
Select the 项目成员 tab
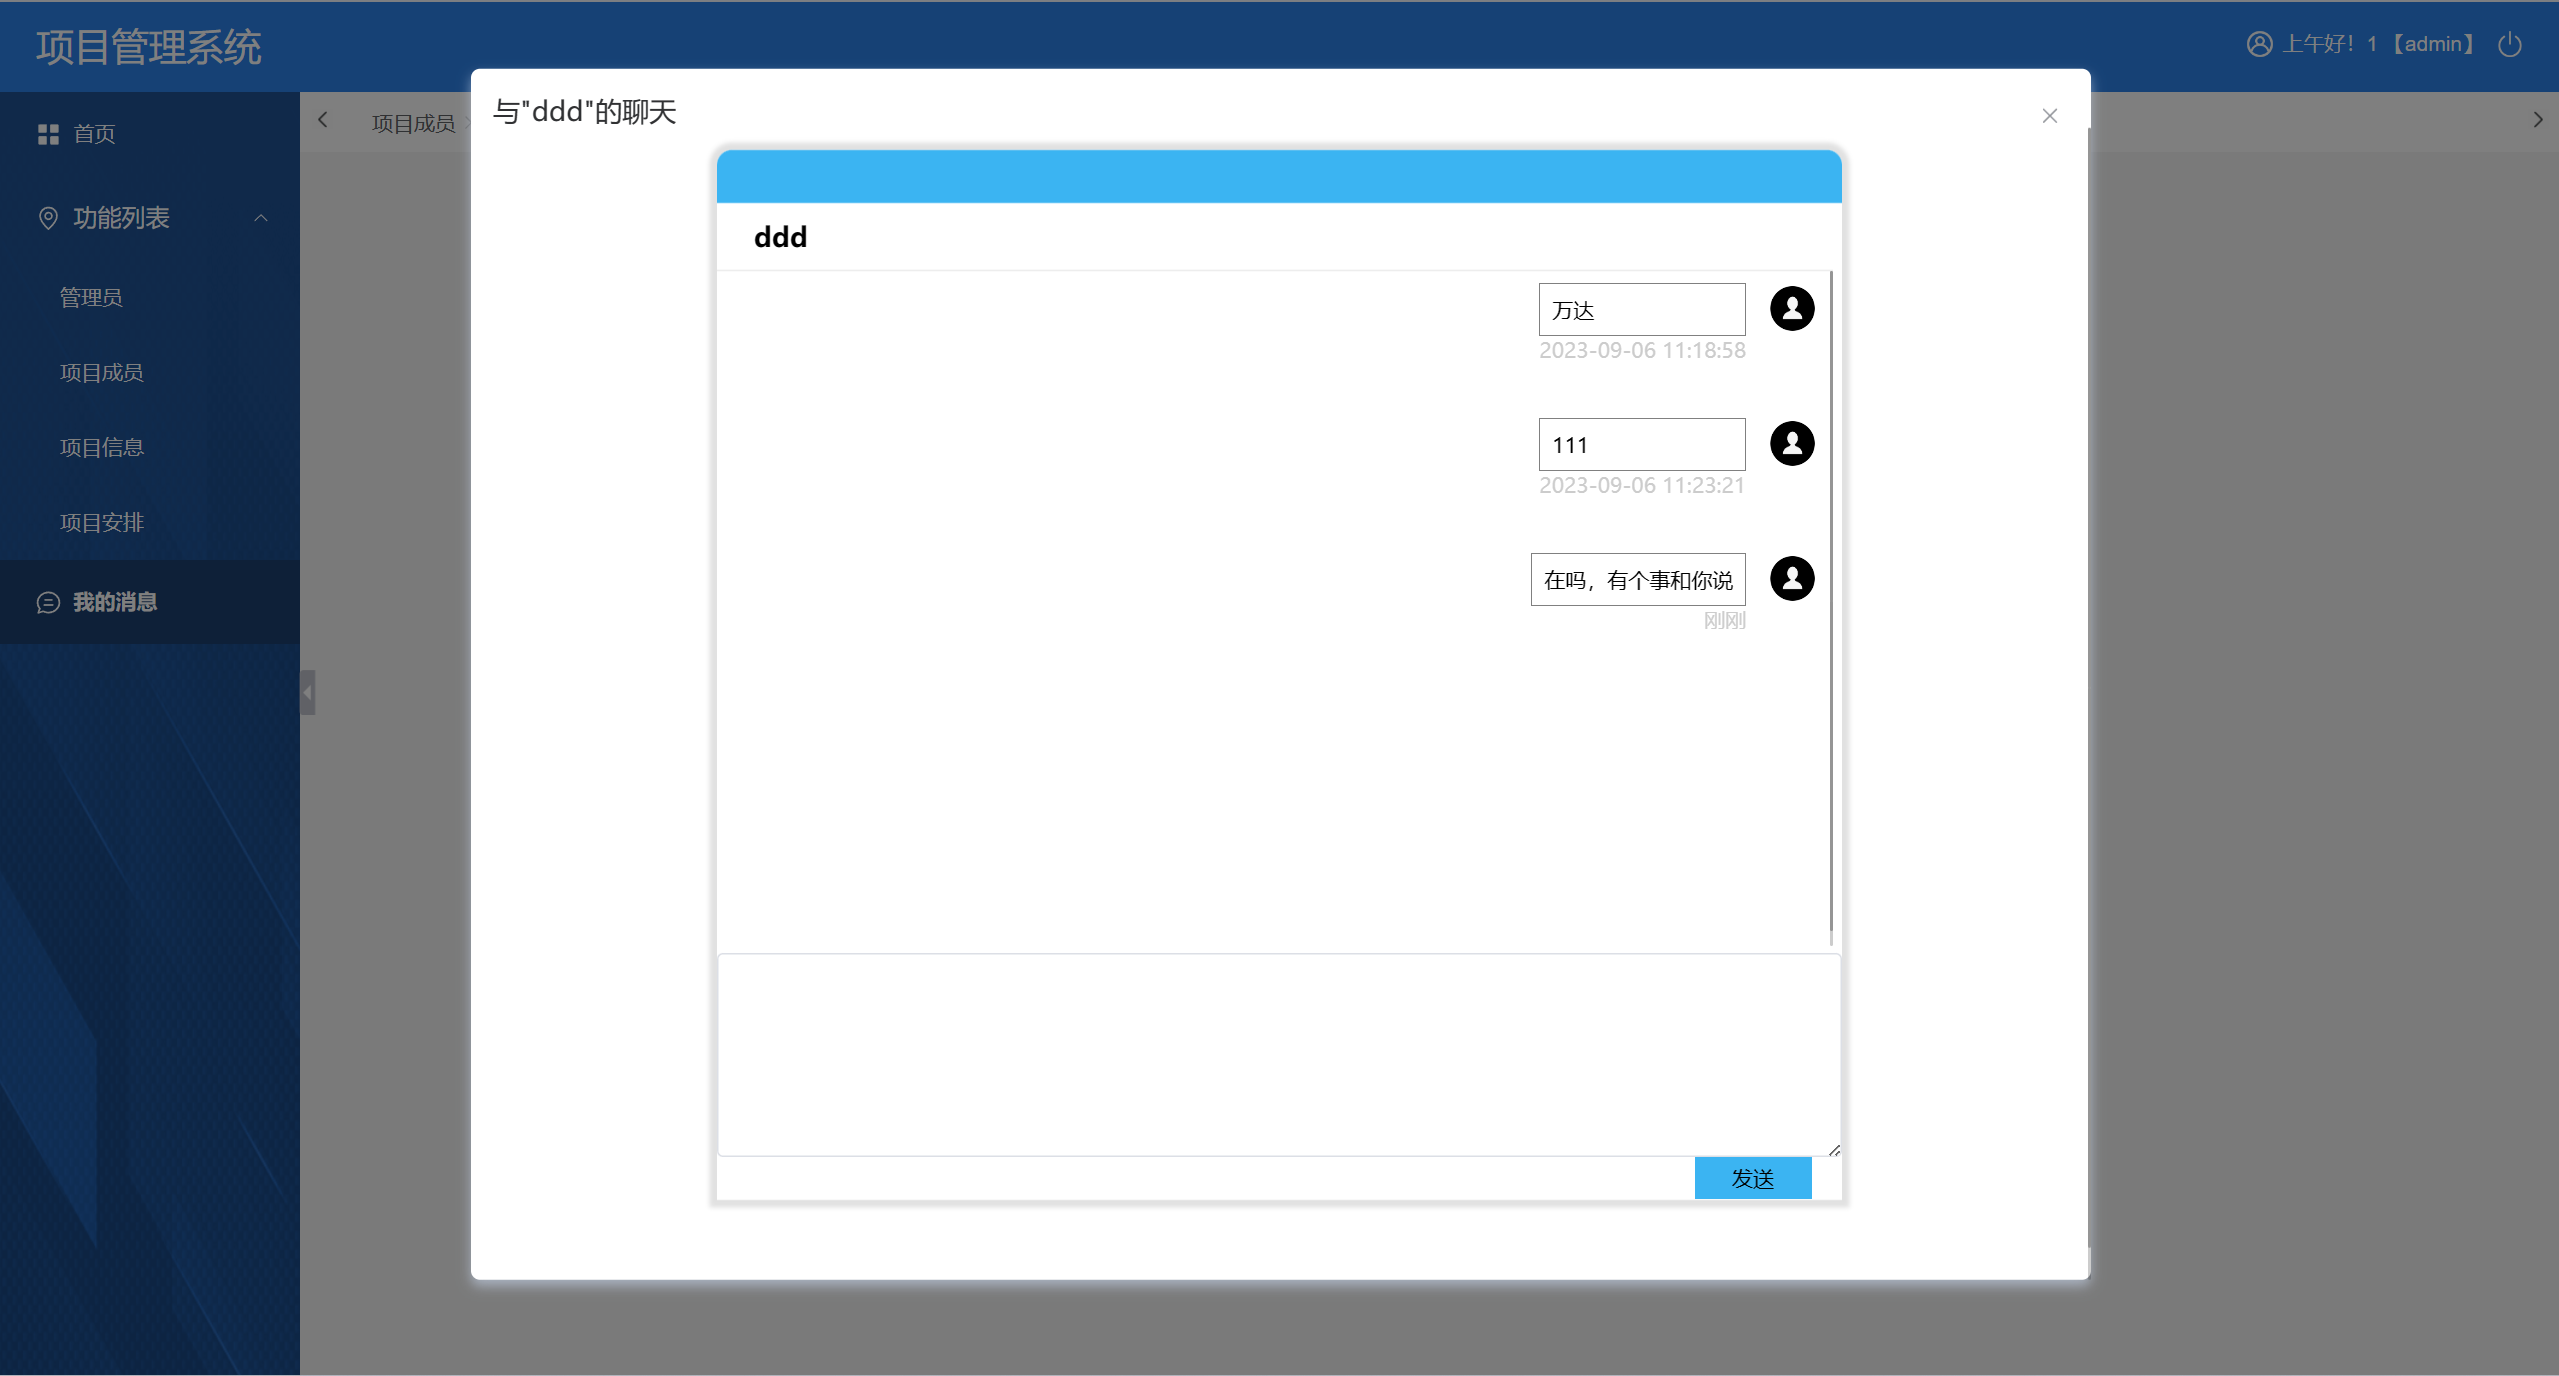413,123
